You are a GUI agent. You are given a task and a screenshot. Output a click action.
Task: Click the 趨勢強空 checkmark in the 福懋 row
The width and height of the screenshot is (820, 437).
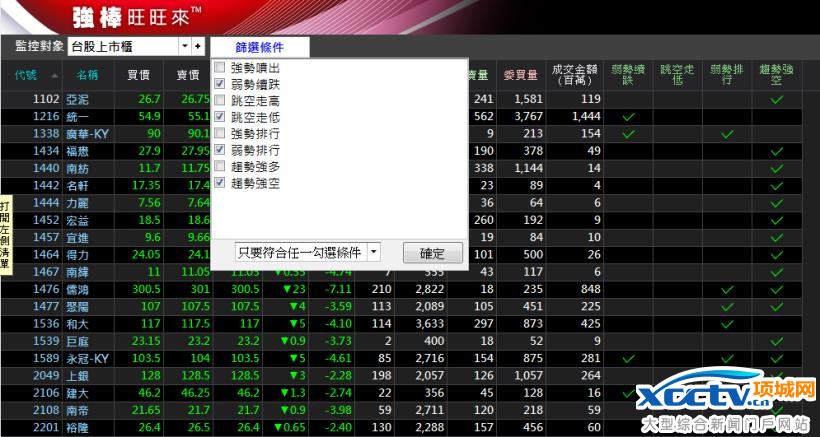[x=776, y=151]
